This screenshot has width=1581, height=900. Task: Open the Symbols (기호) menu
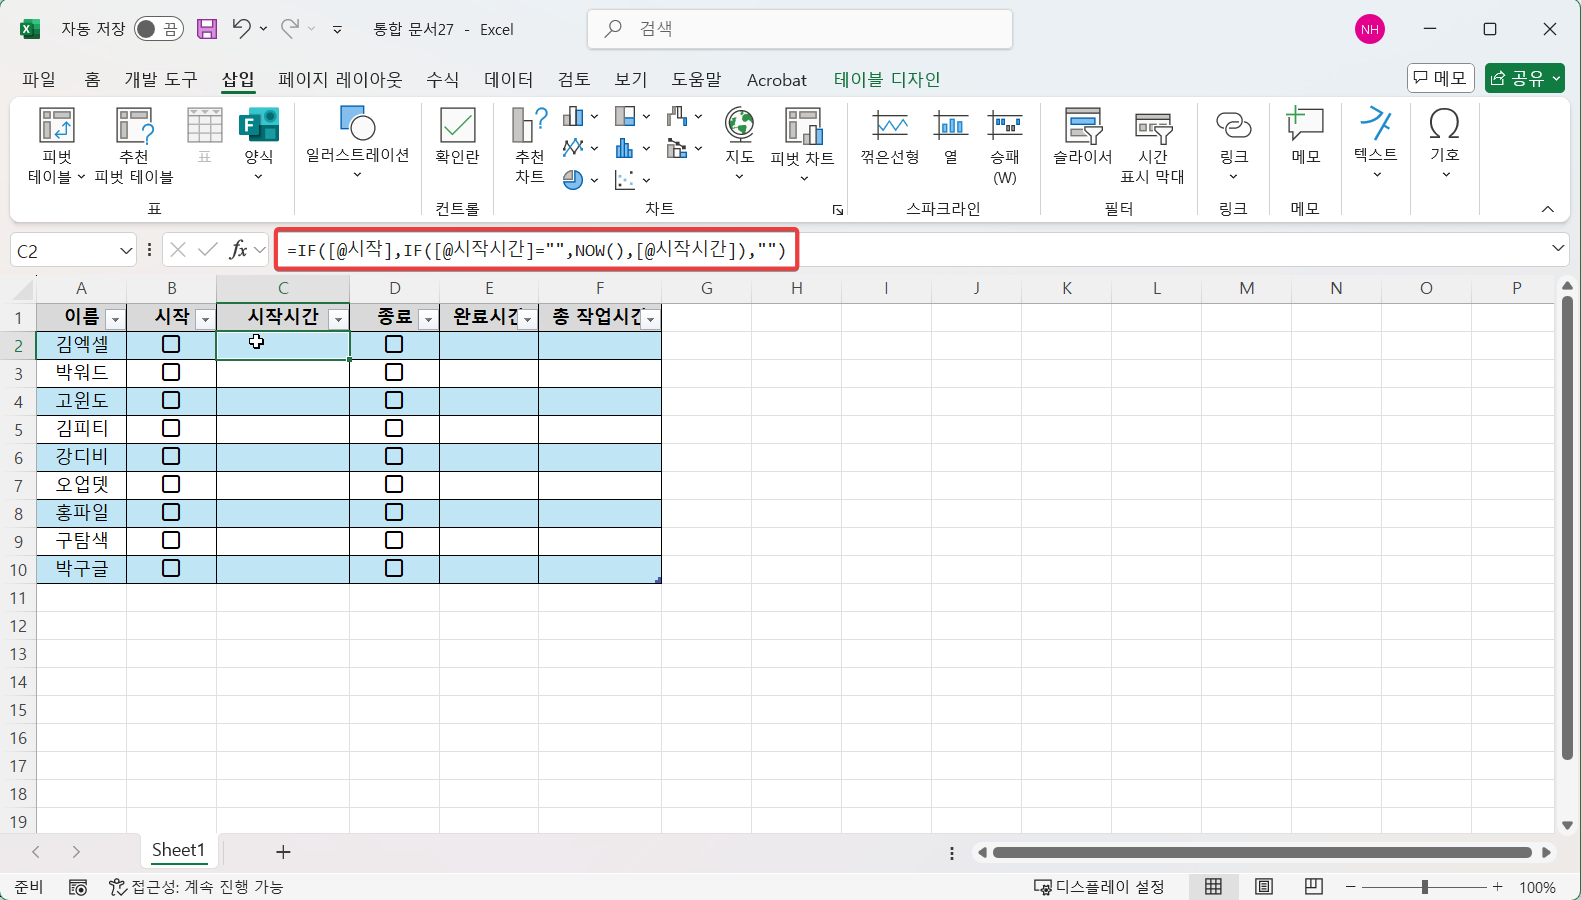point(1444,142)
